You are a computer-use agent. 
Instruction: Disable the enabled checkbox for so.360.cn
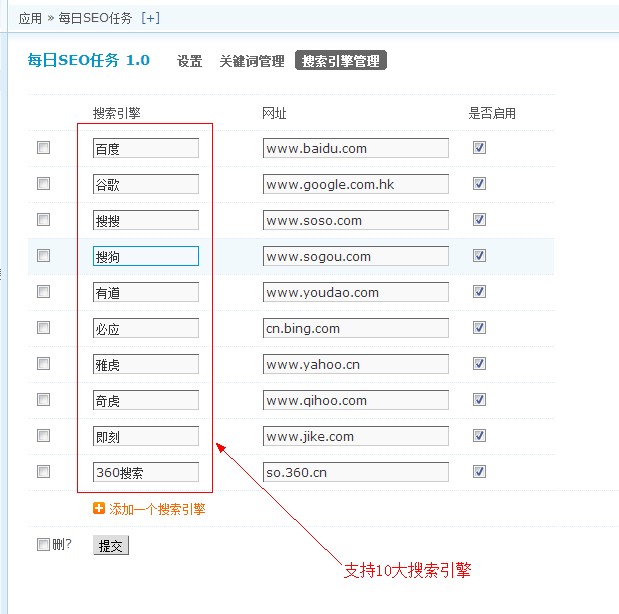pyautogui.click(x=479, y=471)
